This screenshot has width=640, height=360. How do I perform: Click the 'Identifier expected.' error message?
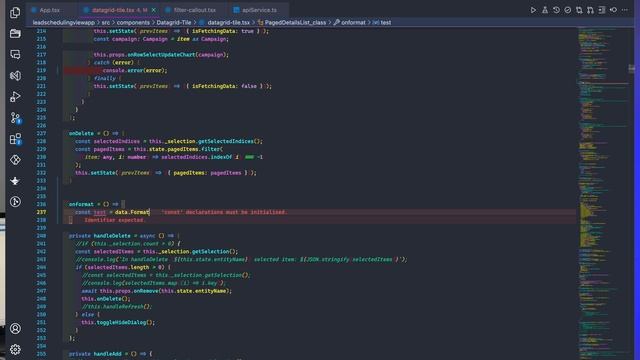coord(115,220)
